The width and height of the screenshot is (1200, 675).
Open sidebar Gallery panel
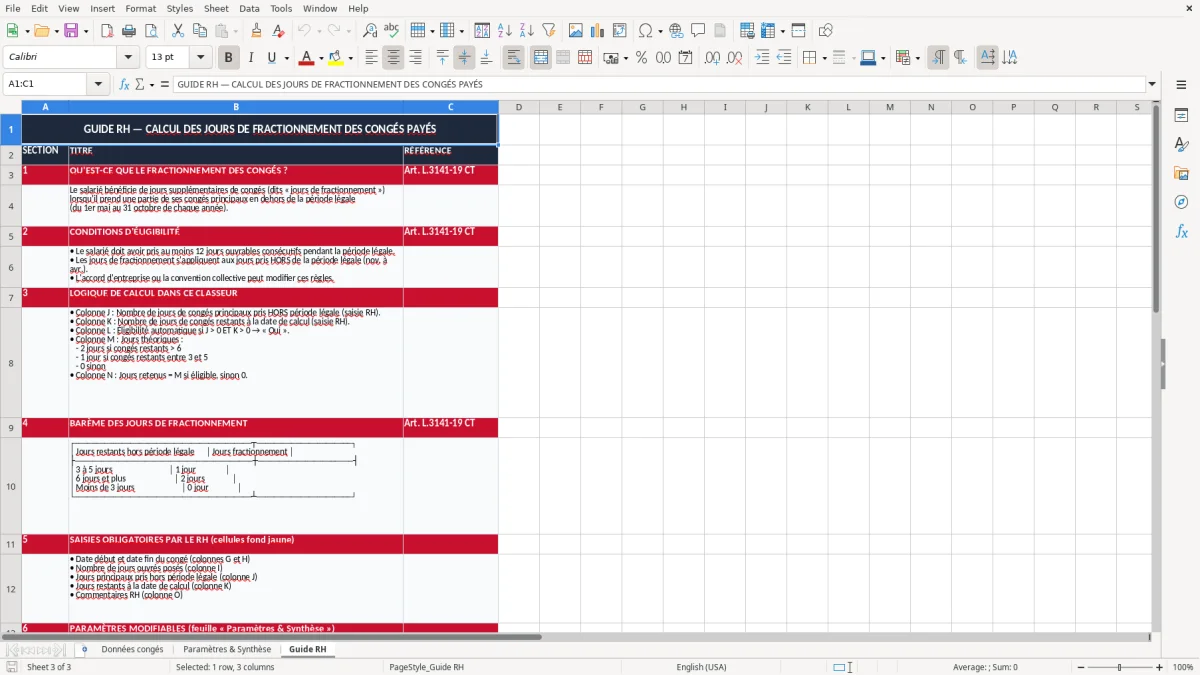click(x=1181, y=174)
